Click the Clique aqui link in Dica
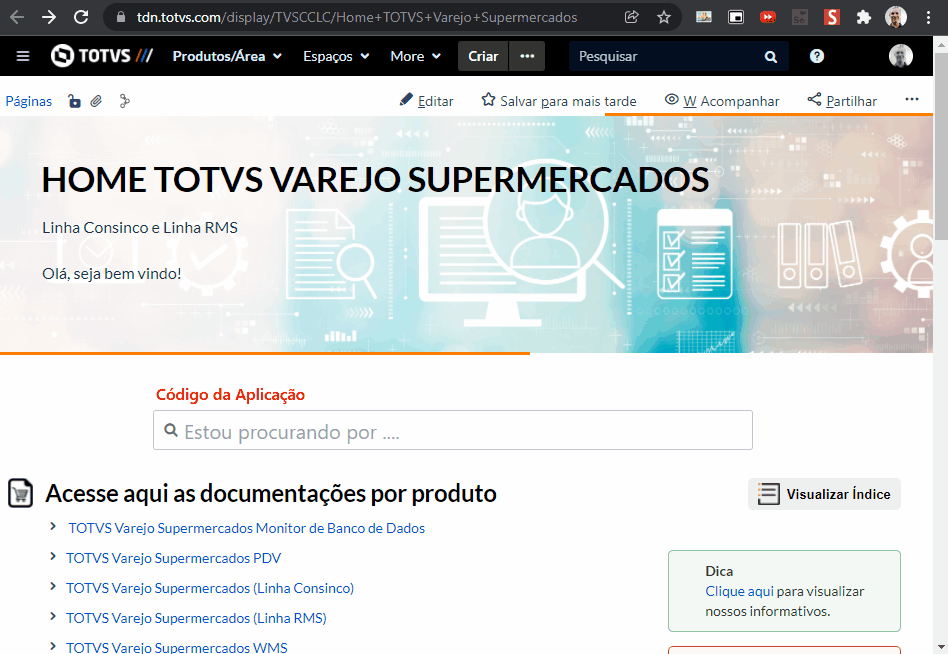Viewport: 948px width, 654px height. click(x=739, y=591)
